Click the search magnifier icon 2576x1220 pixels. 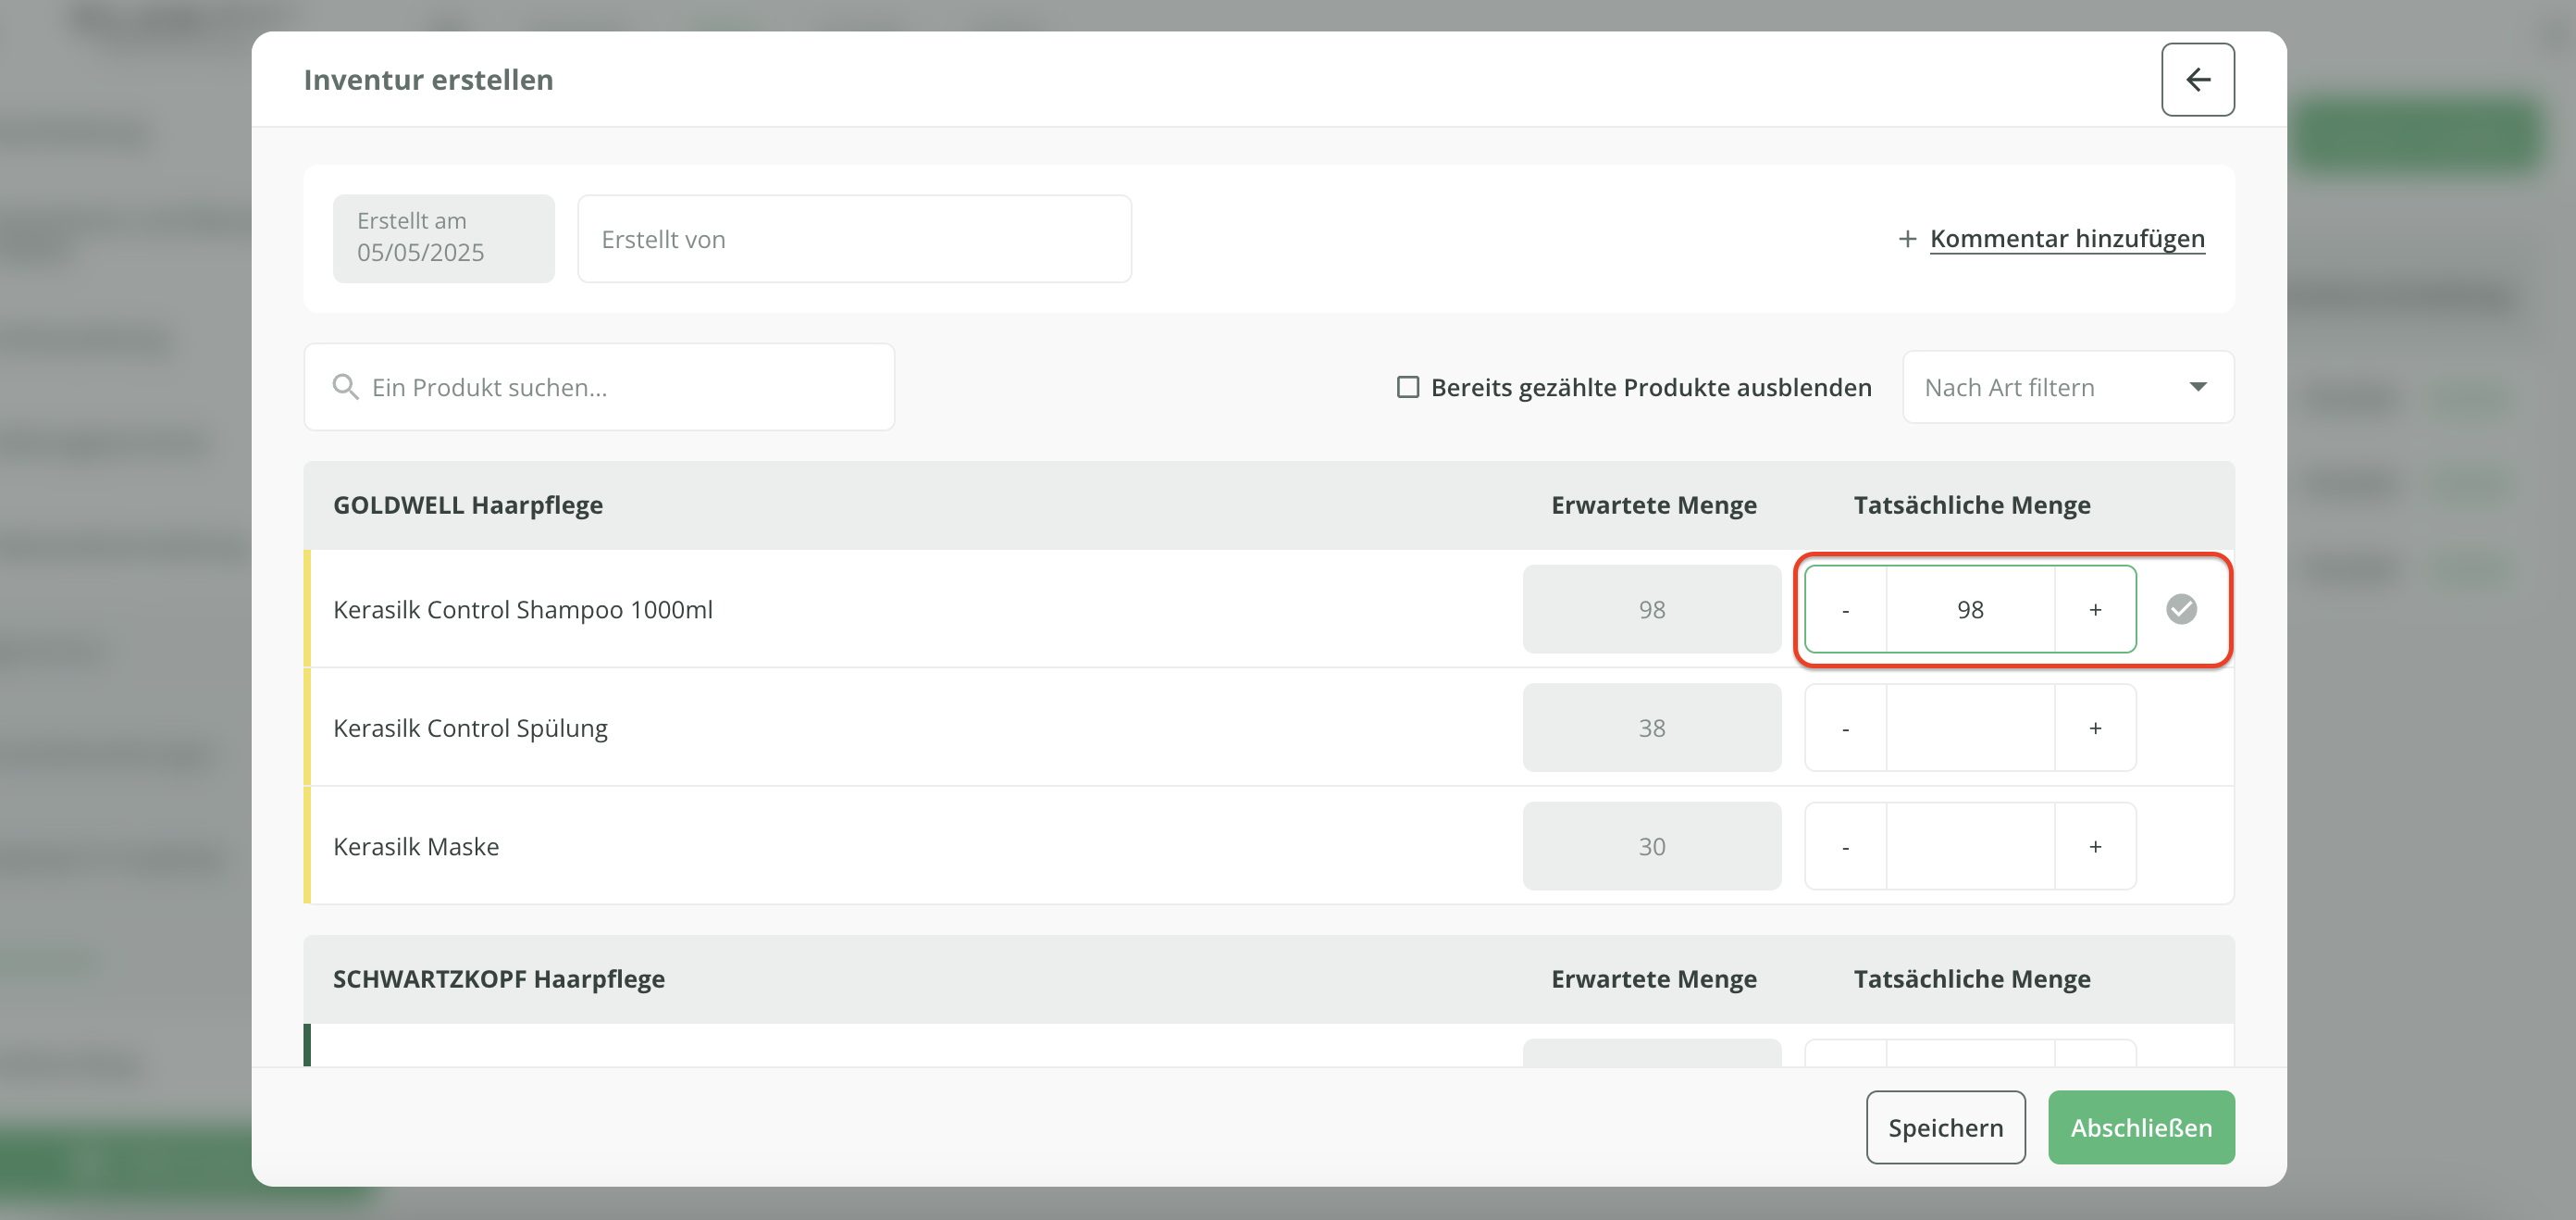(x=345, y=387)
